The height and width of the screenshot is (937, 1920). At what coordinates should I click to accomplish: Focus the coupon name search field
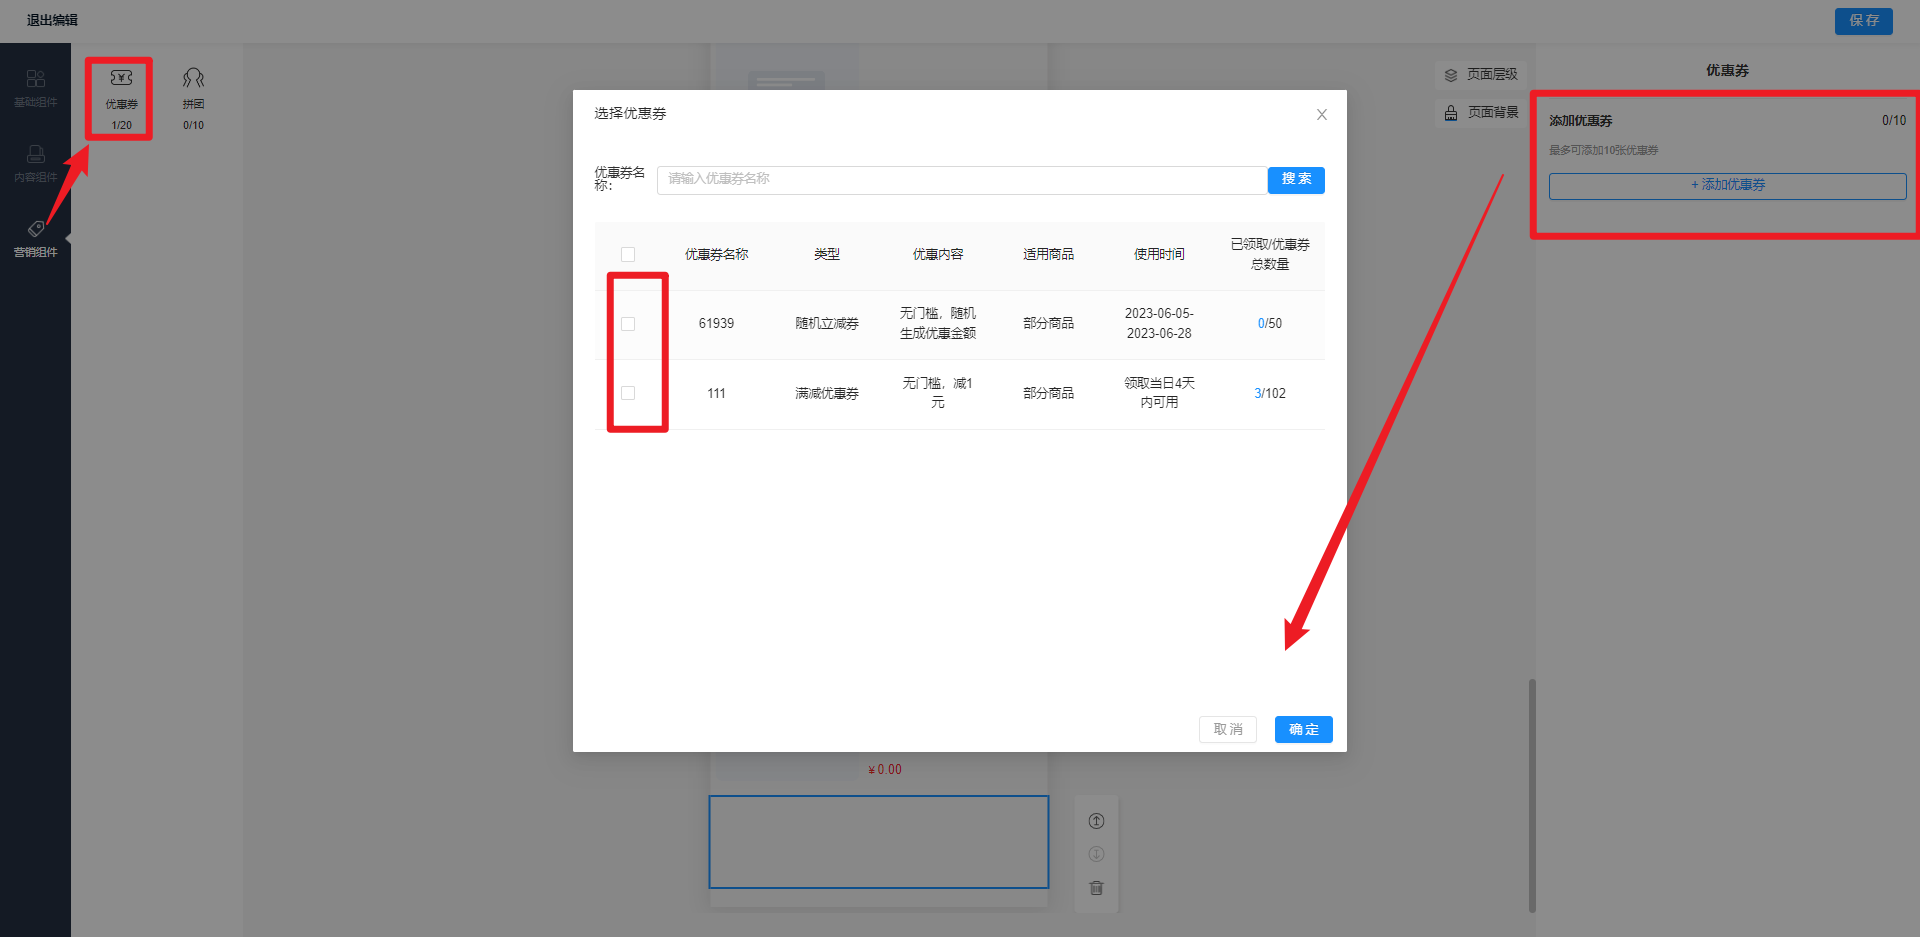[x=960, y=179]
